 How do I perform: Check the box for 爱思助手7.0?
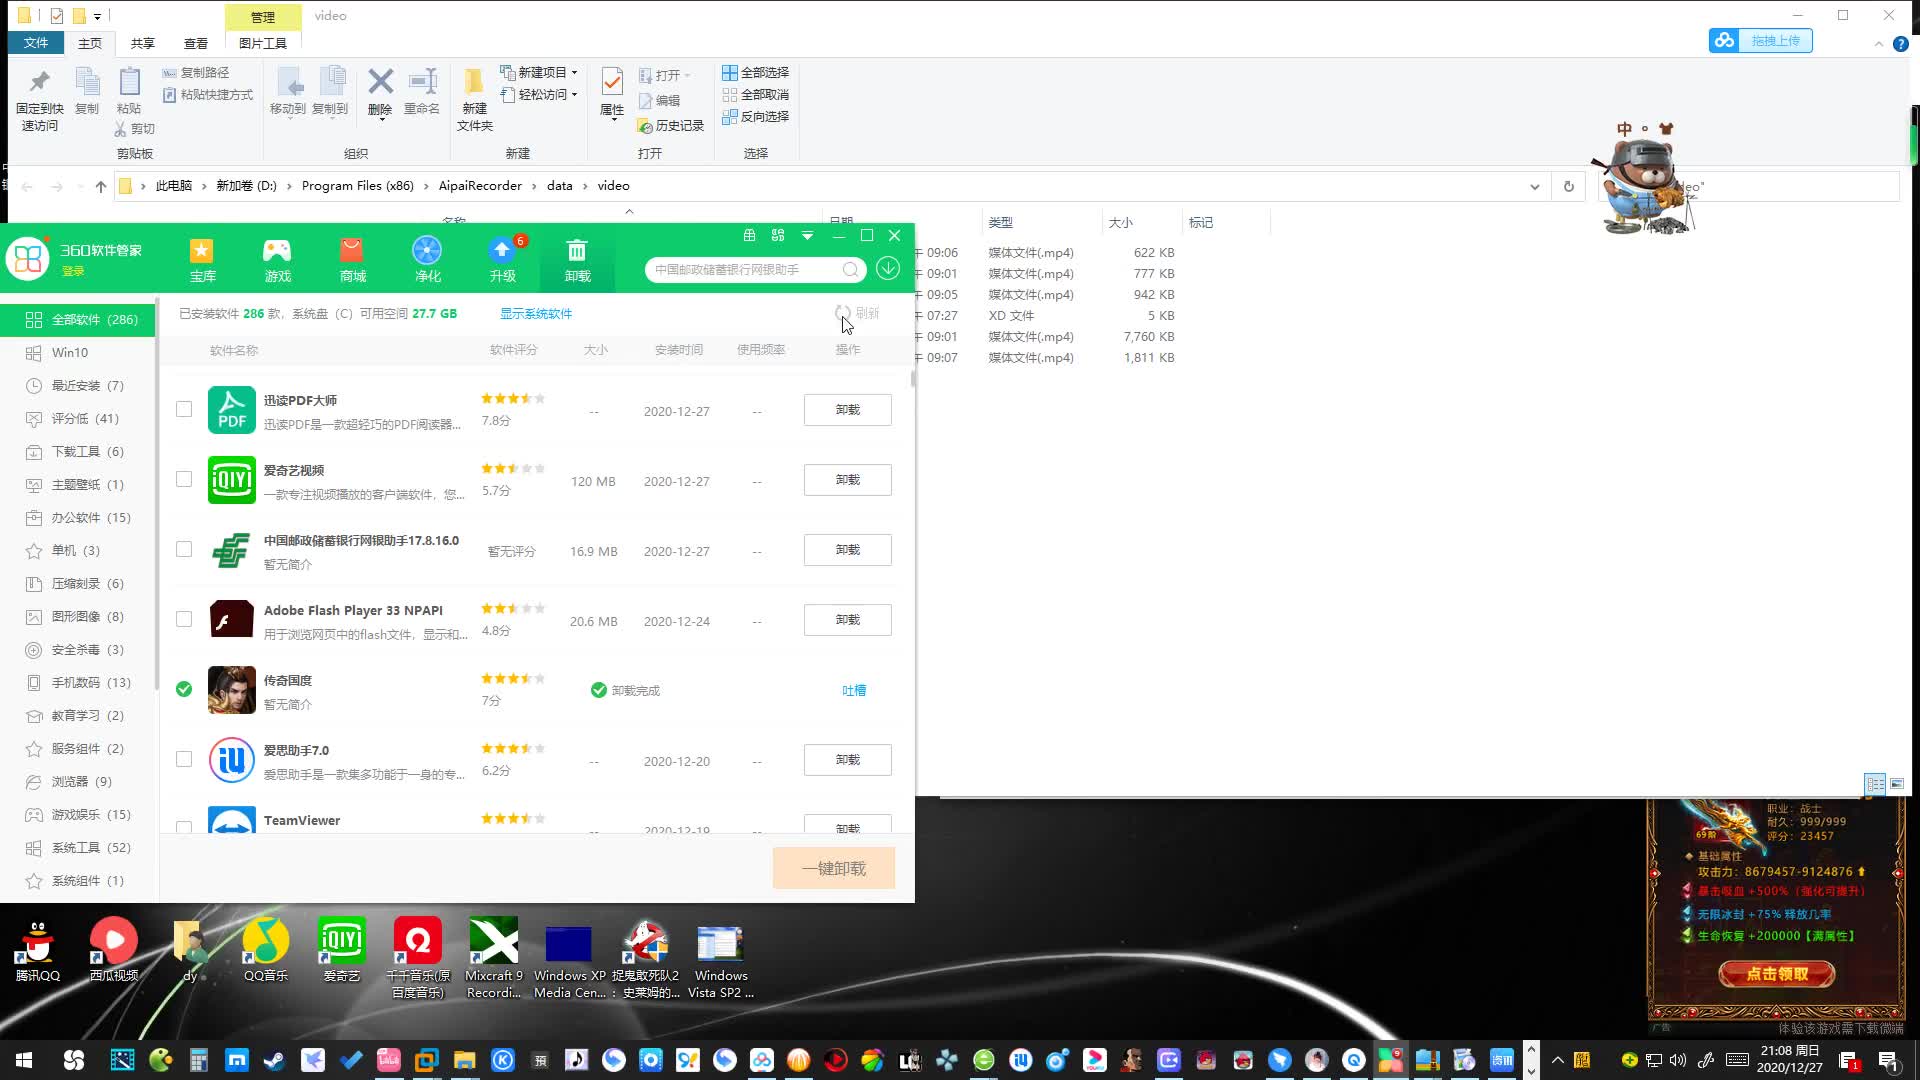(184, 759)
